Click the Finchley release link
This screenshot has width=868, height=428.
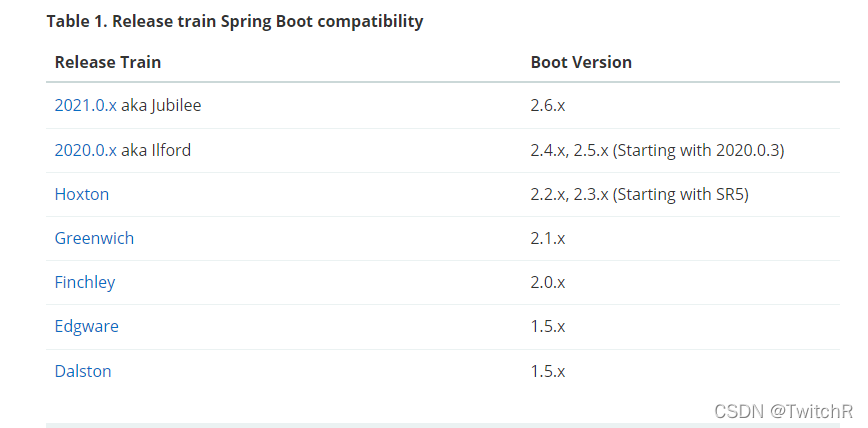coord(85,282)
